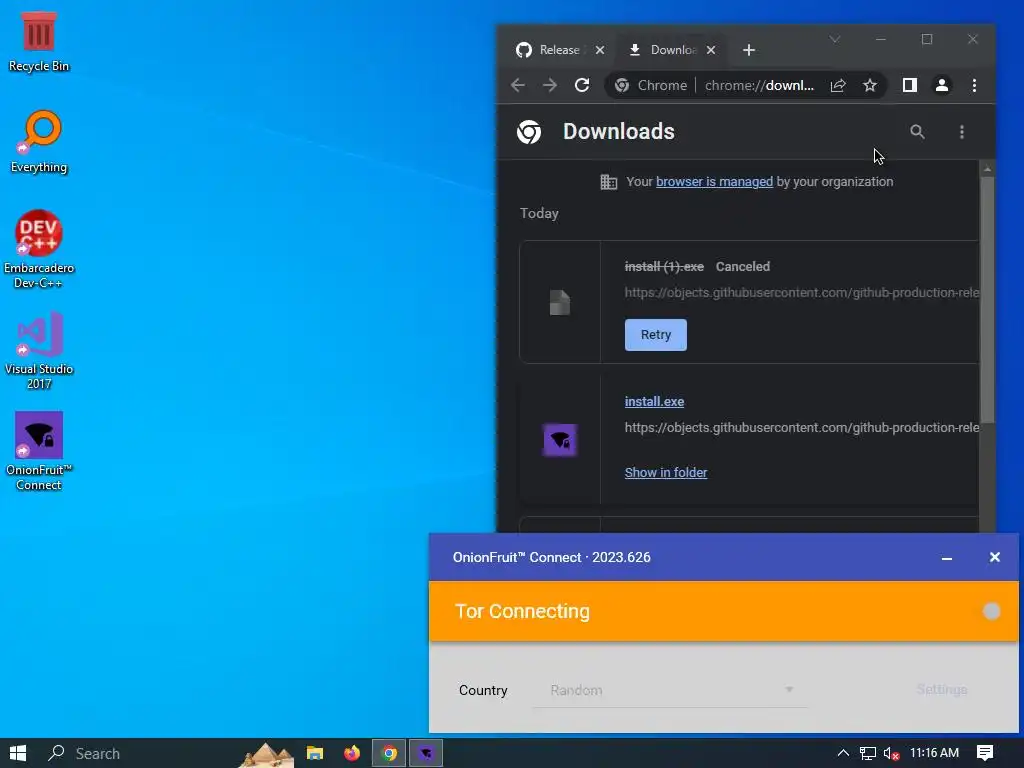Open the 'browser is managed' link
This screenshot has width=1024, height=768.
tap(714, 182)
